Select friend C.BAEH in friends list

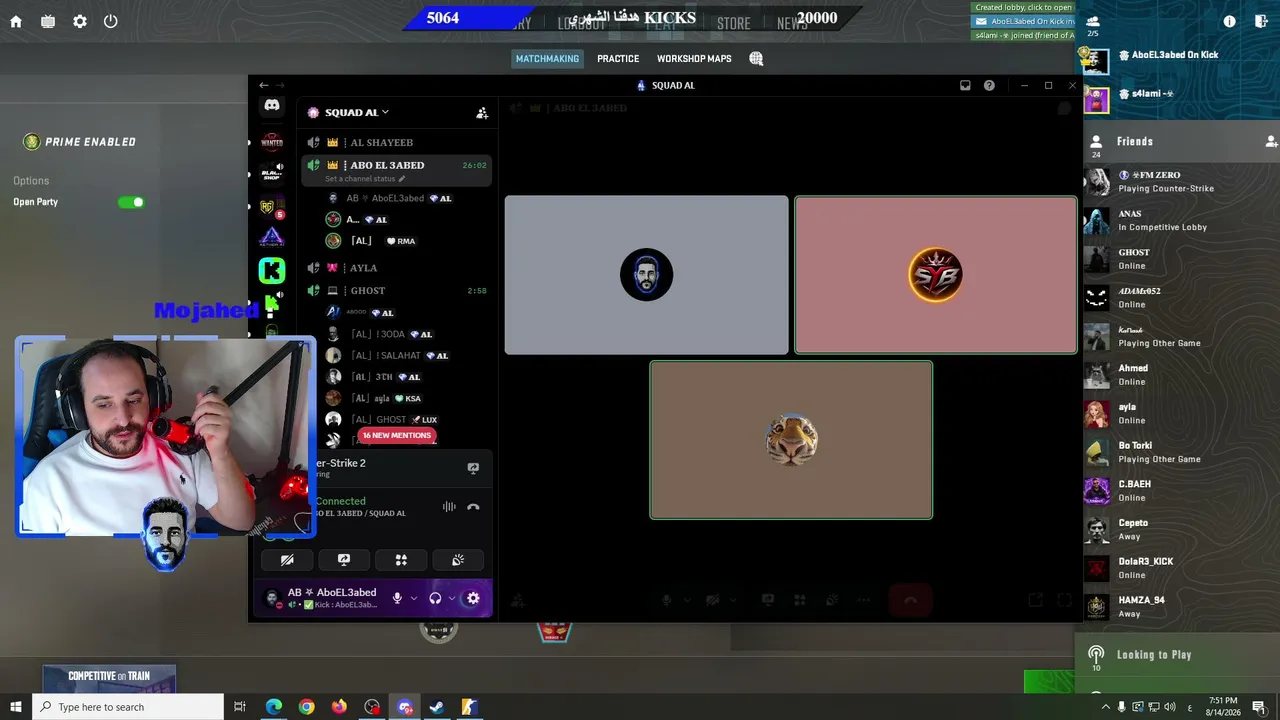[1180, 491]
